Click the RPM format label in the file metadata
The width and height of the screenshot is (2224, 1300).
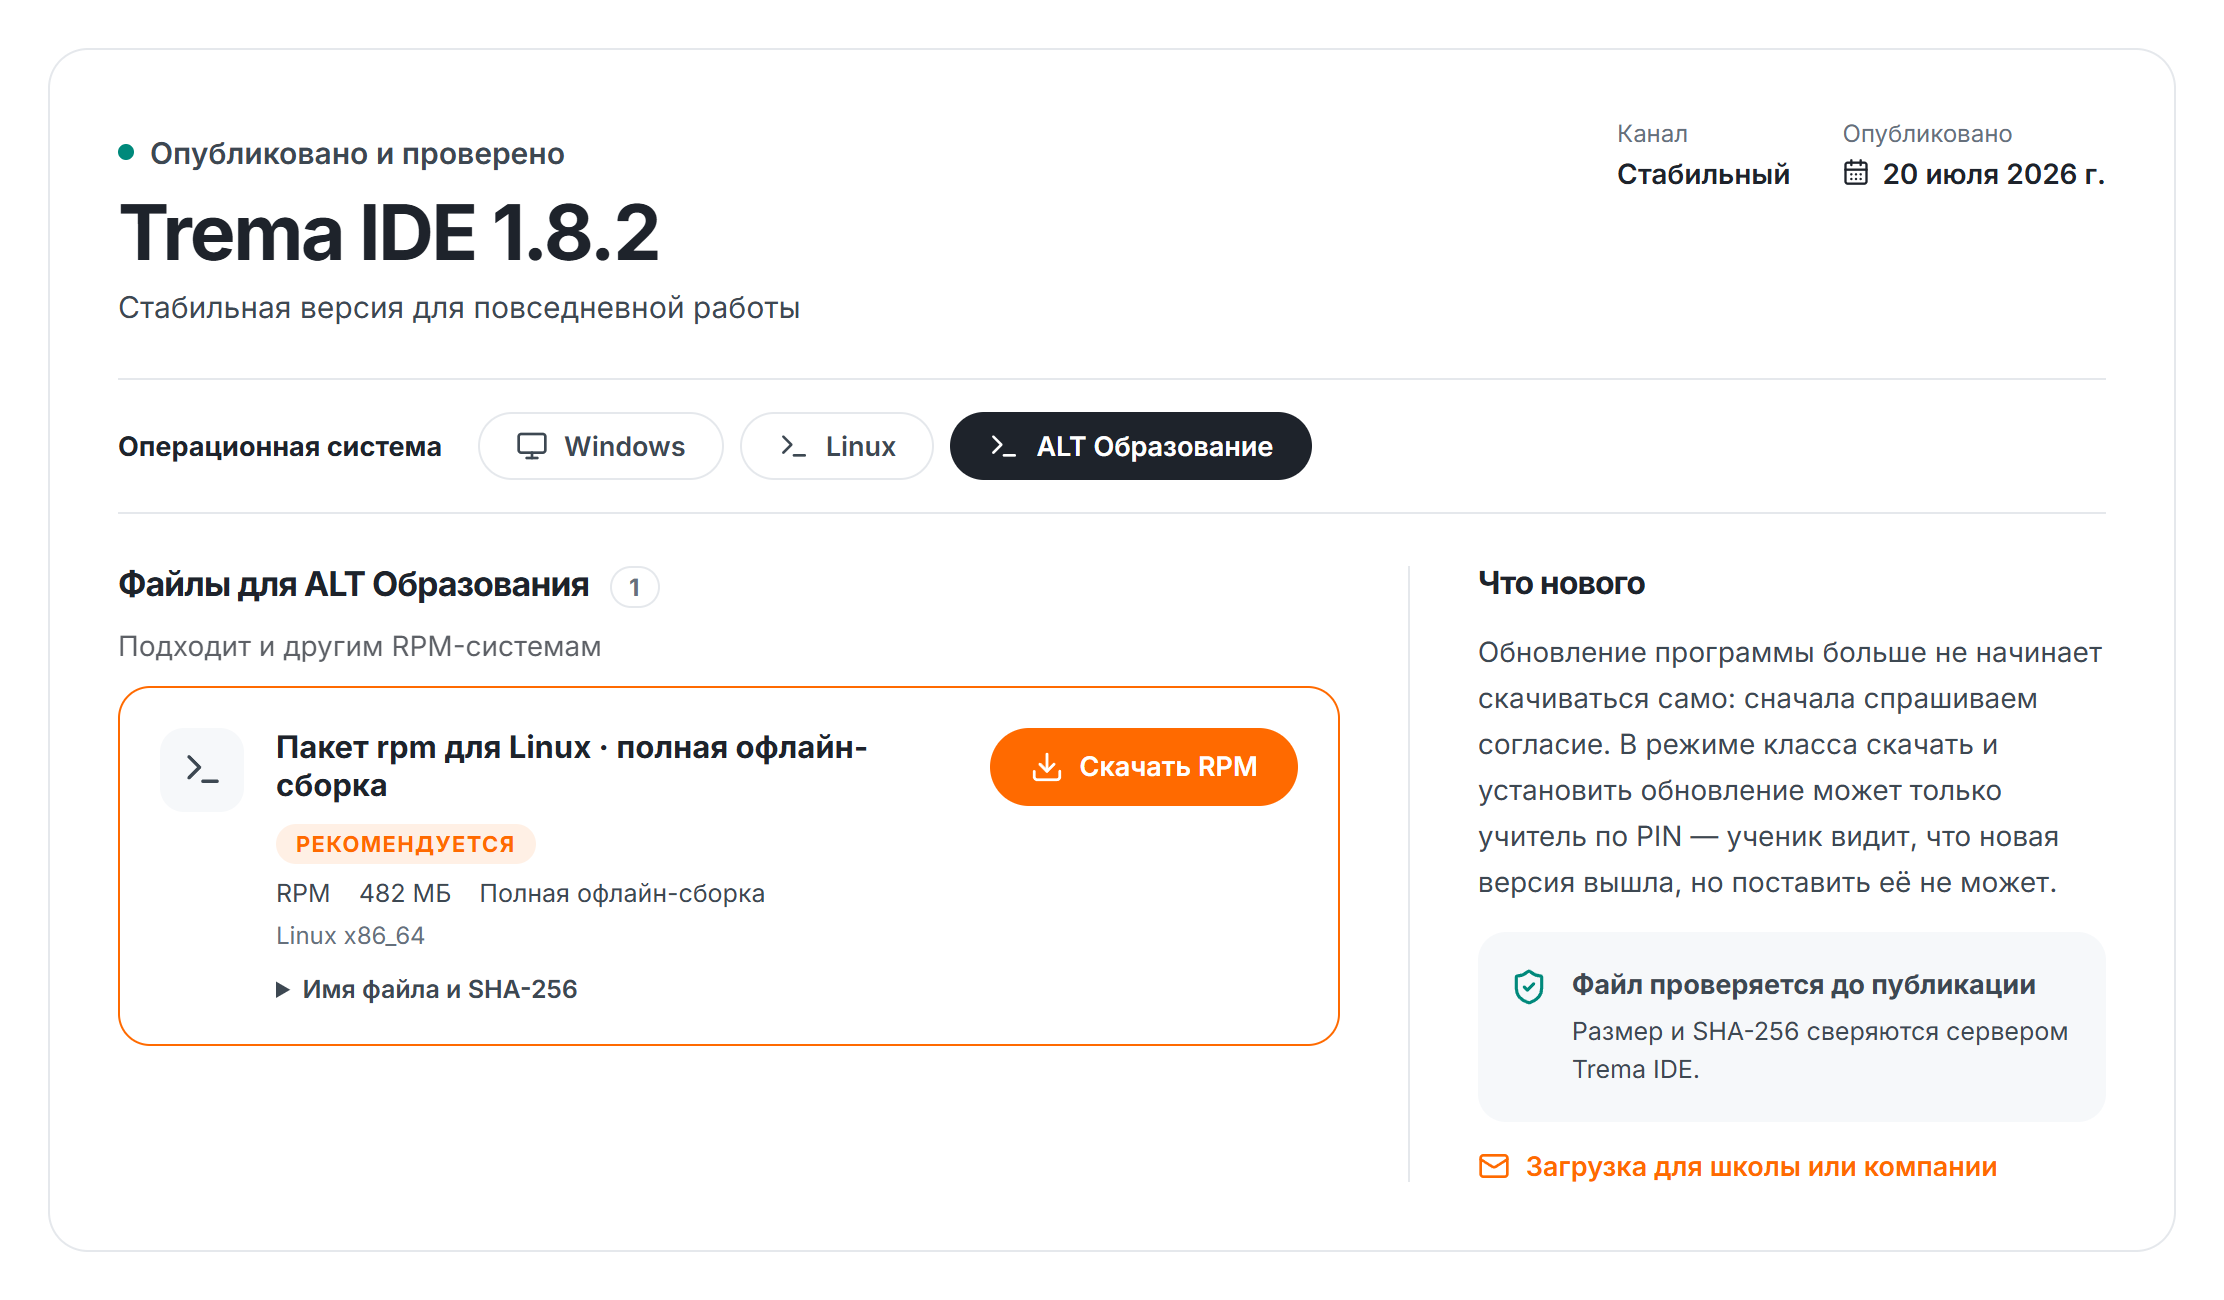(x=303, y=893)
